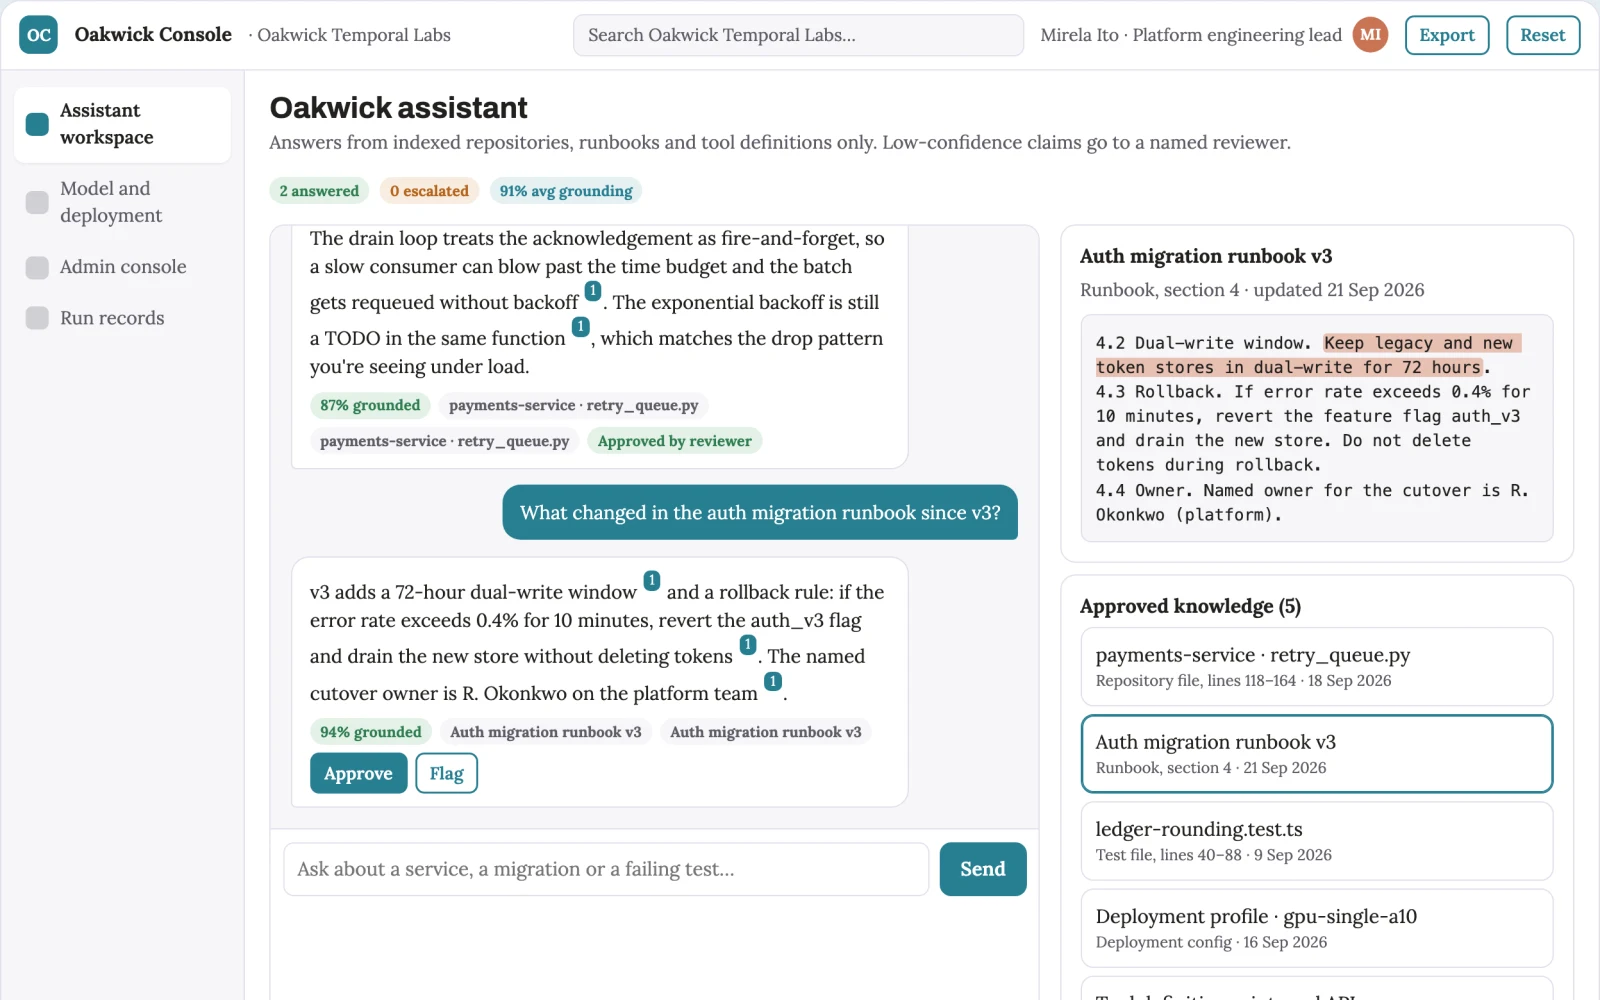Screen dimensions: 1600x1000
Task: Click the highlighted dual-write passage in runbook
Action: pos(1308,355)
